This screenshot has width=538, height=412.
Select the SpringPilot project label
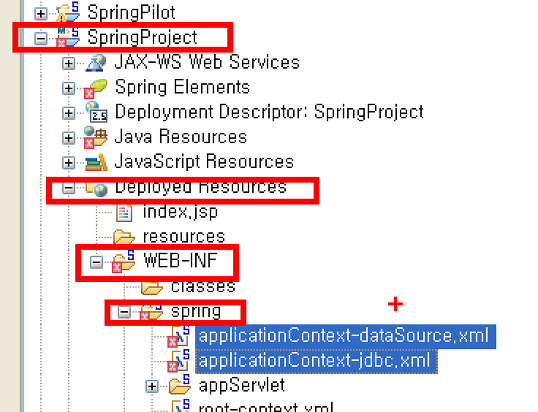point(131,13)
